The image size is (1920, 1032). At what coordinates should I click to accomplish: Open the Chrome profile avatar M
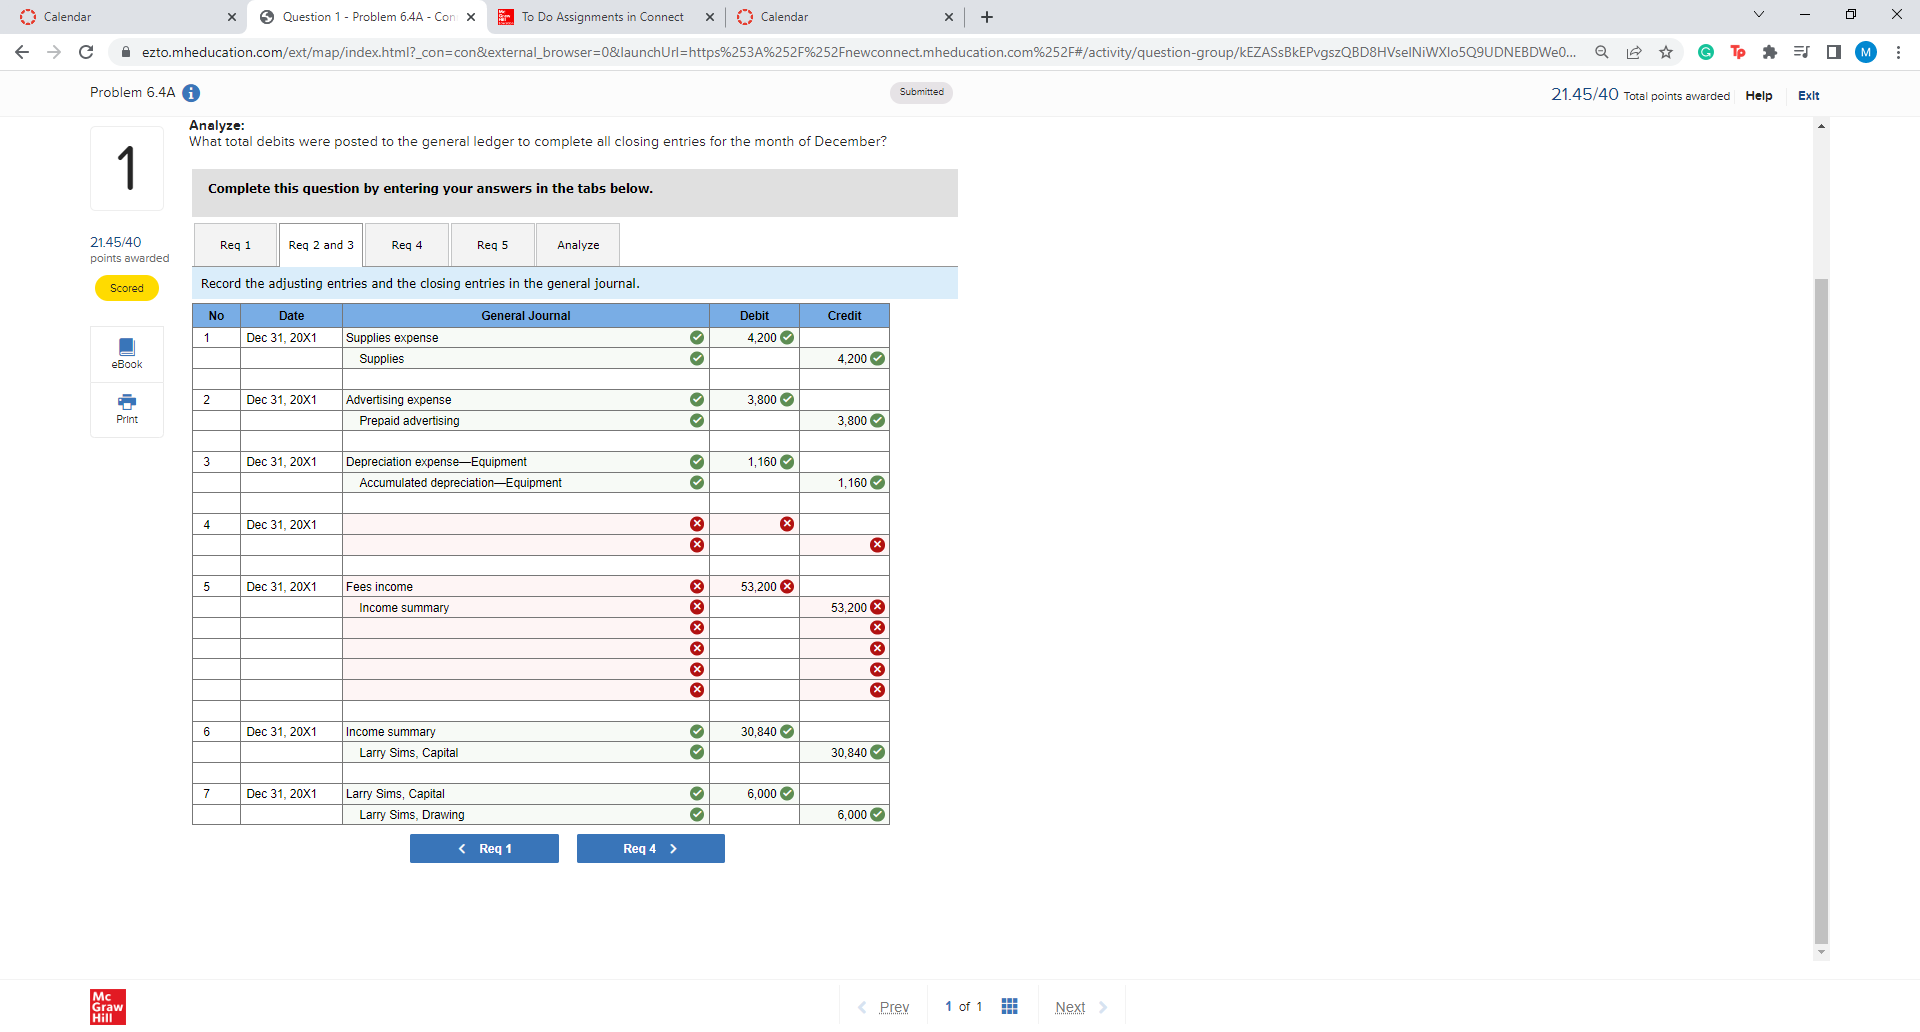coord(1866,52)
